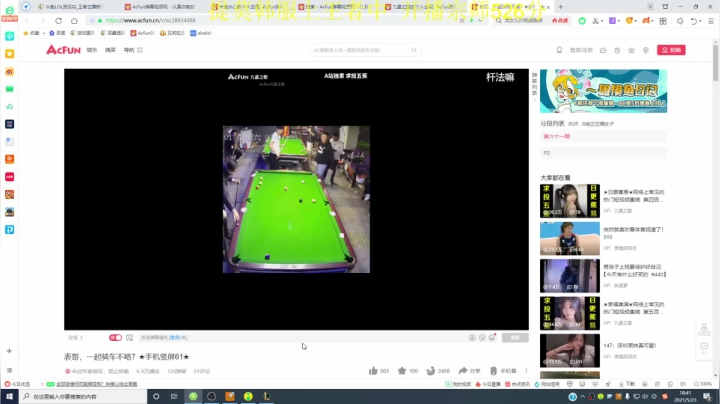Click the AcFun search box

pos(366,50)
